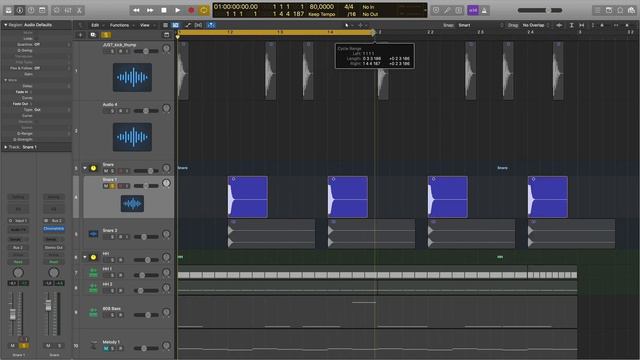
Task: Adjust the master volume slider
Action: (540, 10)
